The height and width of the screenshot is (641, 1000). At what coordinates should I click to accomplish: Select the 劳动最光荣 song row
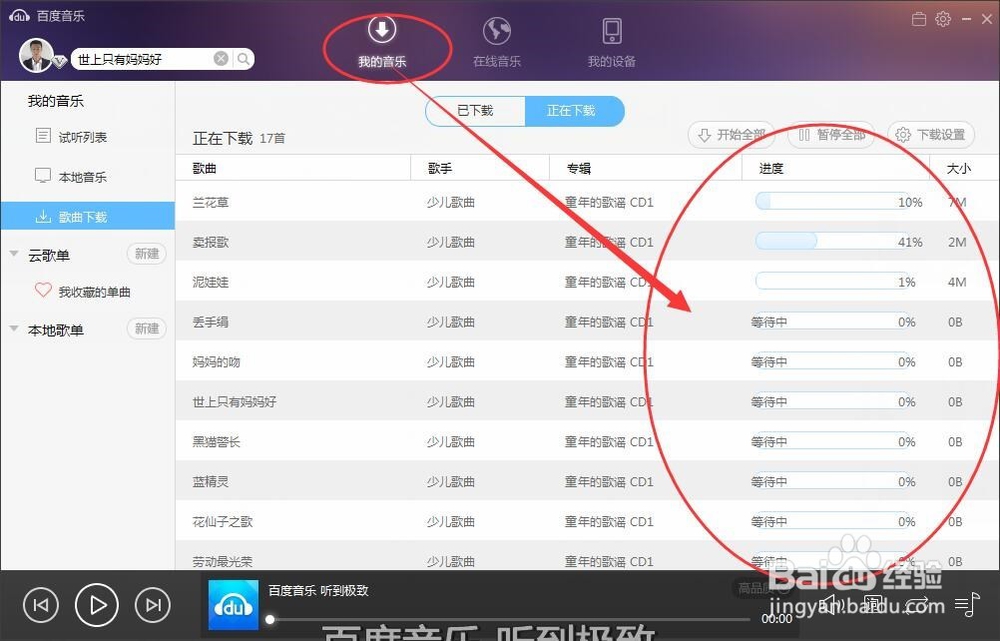pos(587,556)
